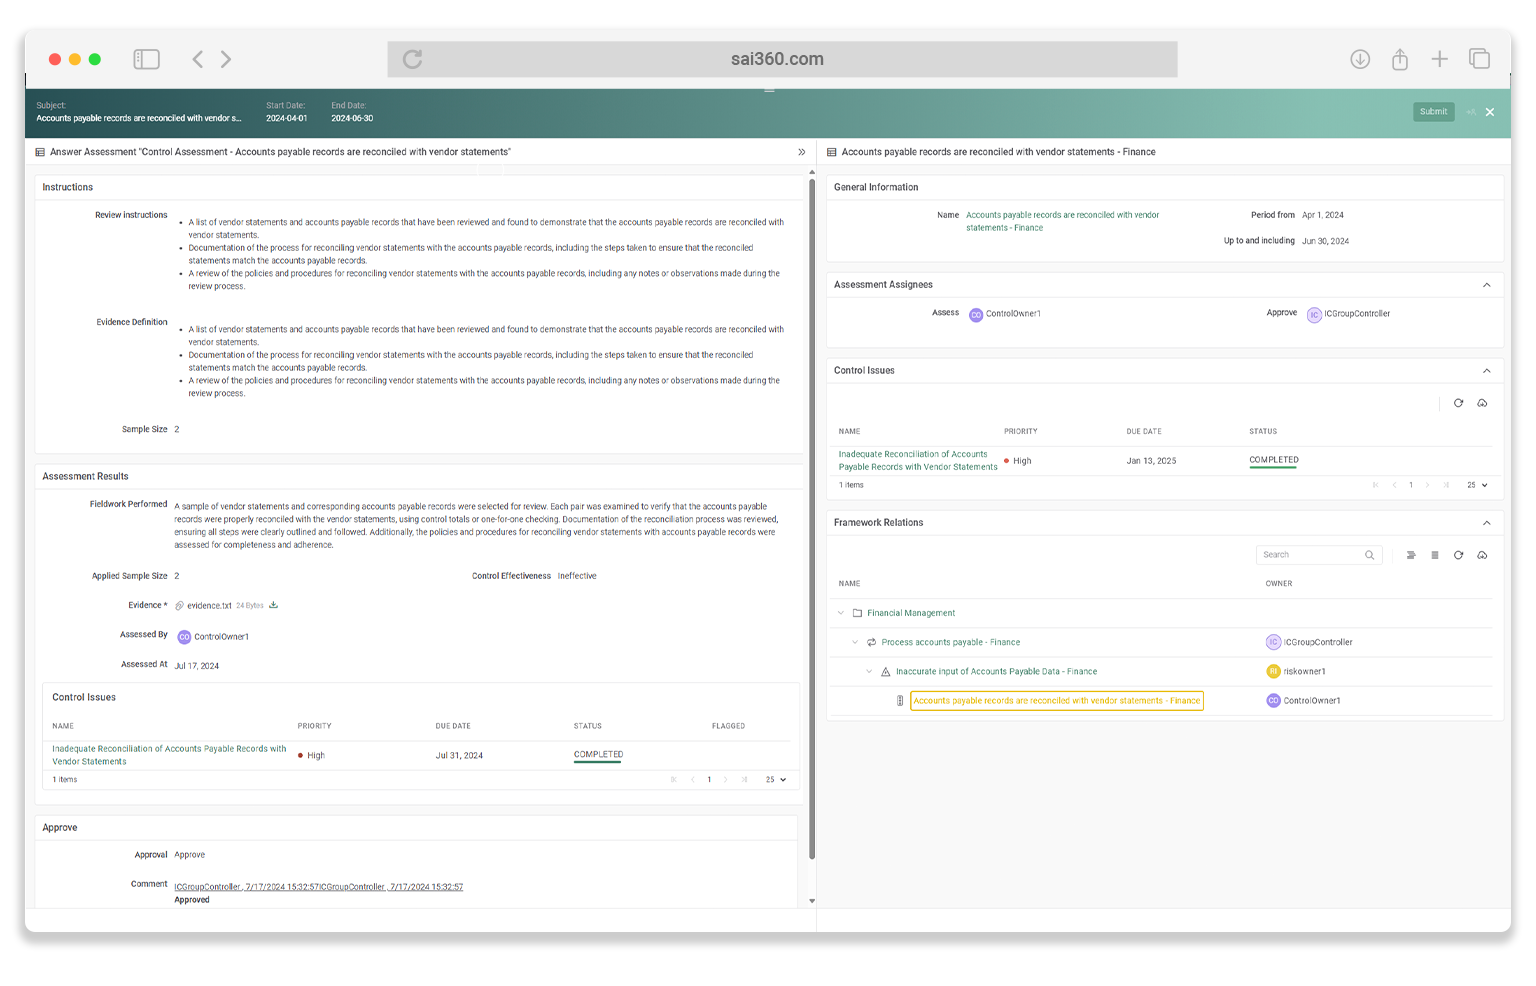
Task: Collapse the Assessment Assignees section
Action: pyautogui.click(x=1487, y=285)
